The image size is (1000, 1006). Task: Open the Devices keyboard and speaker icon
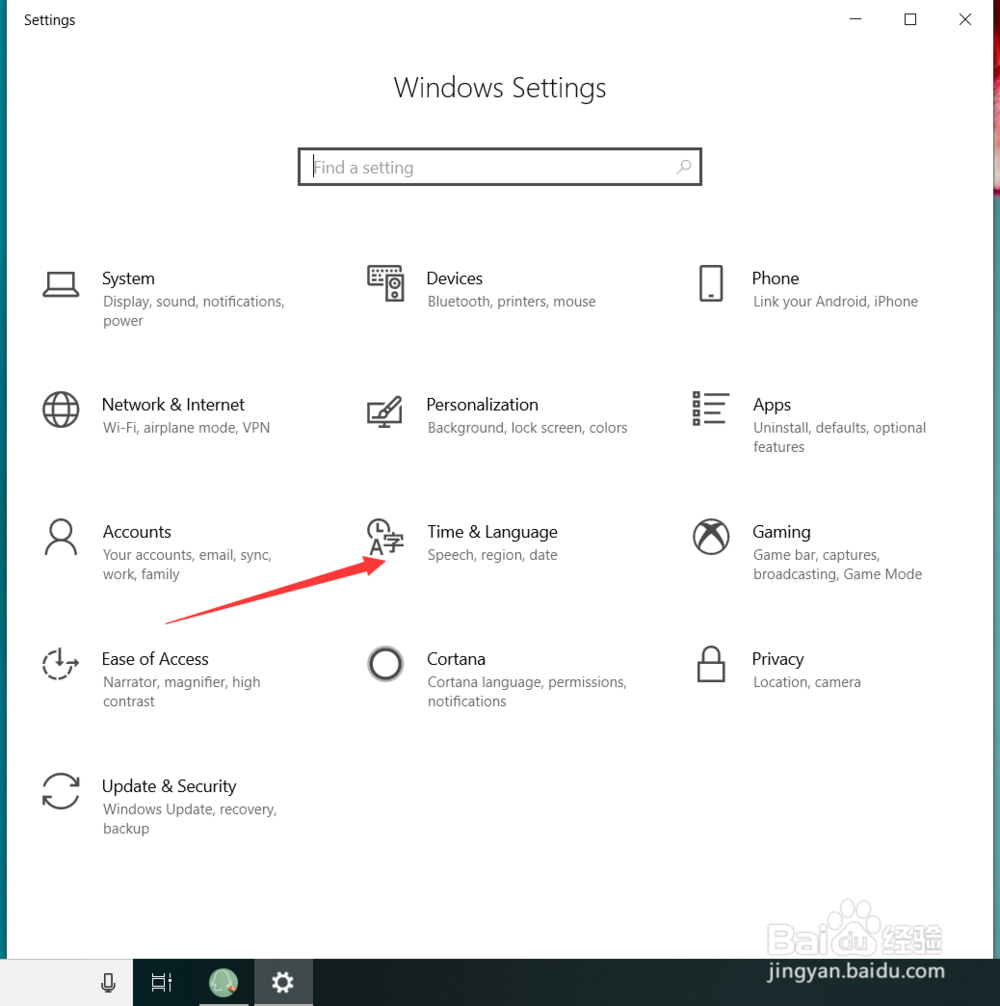386,283
